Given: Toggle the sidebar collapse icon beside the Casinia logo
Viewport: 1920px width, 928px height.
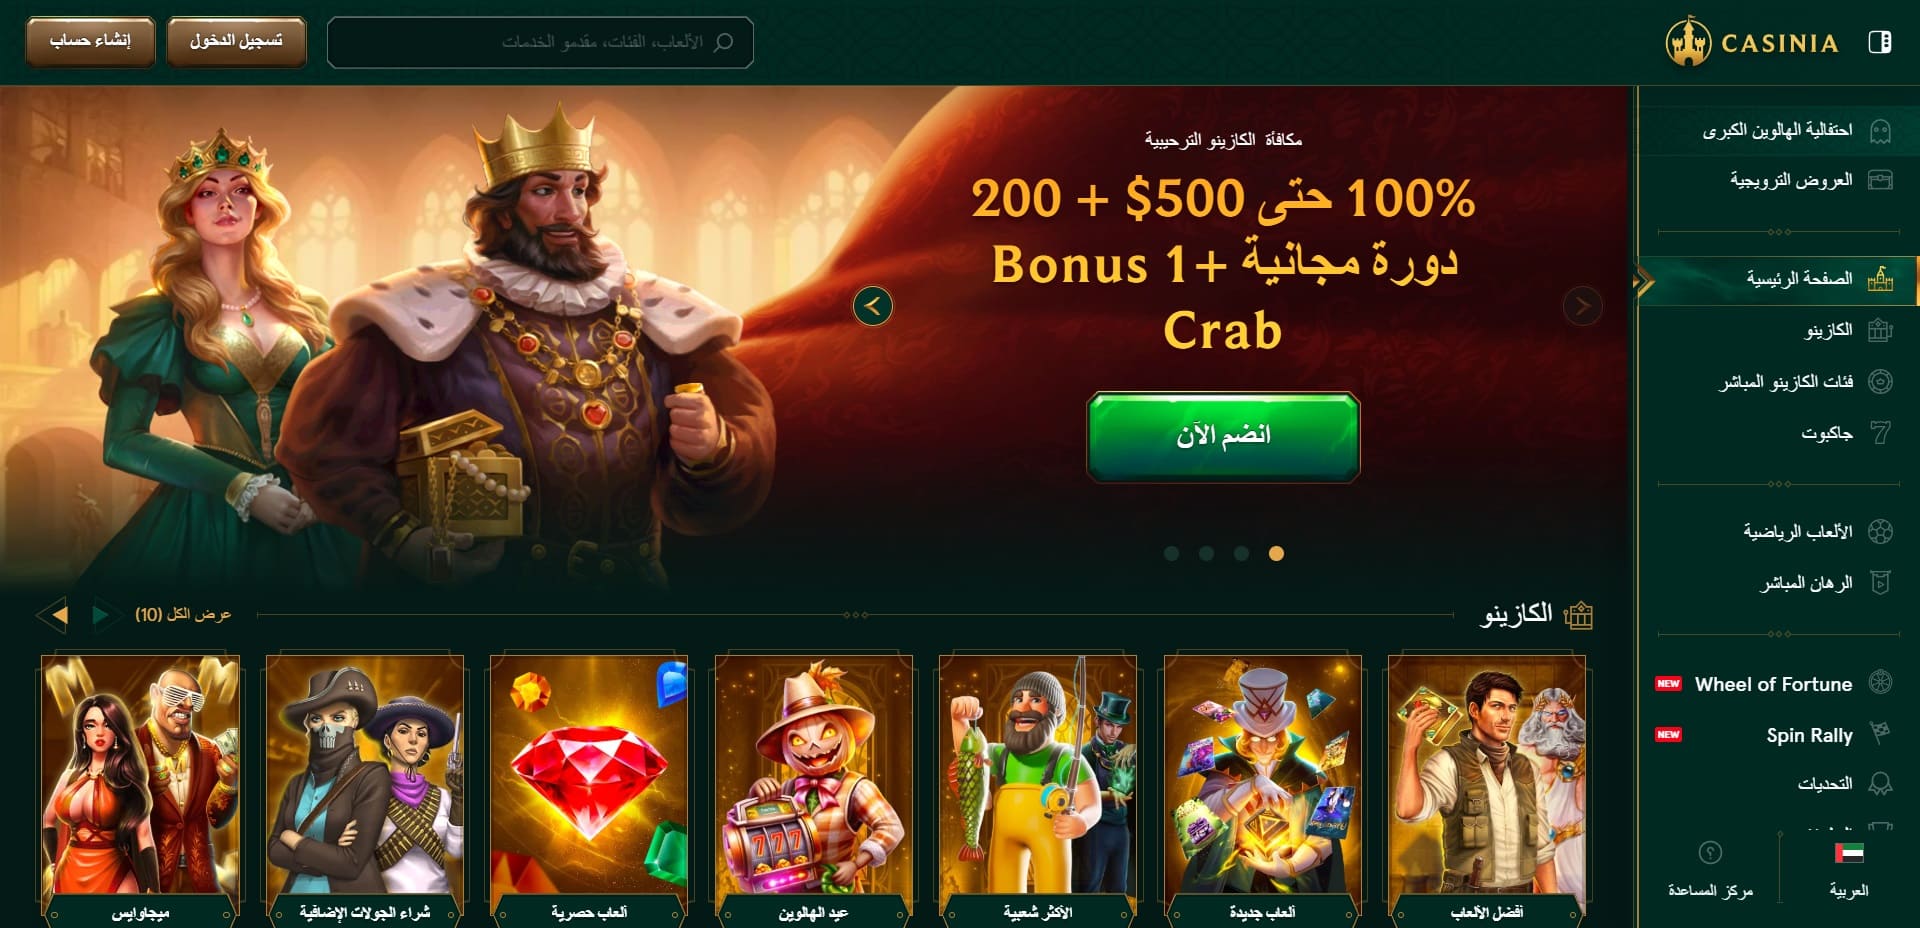Looking at the screenshot, I should pyautogui.click(x=1879, y=42).
